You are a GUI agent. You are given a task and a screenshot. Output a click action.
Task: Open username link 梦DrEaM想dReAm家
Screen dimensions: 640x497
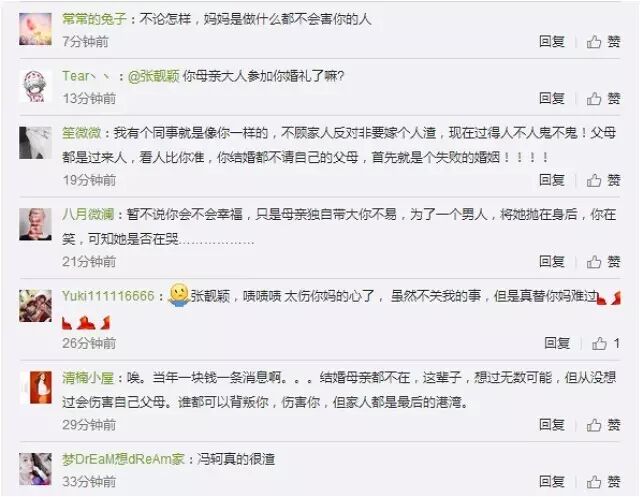point(123,459)
